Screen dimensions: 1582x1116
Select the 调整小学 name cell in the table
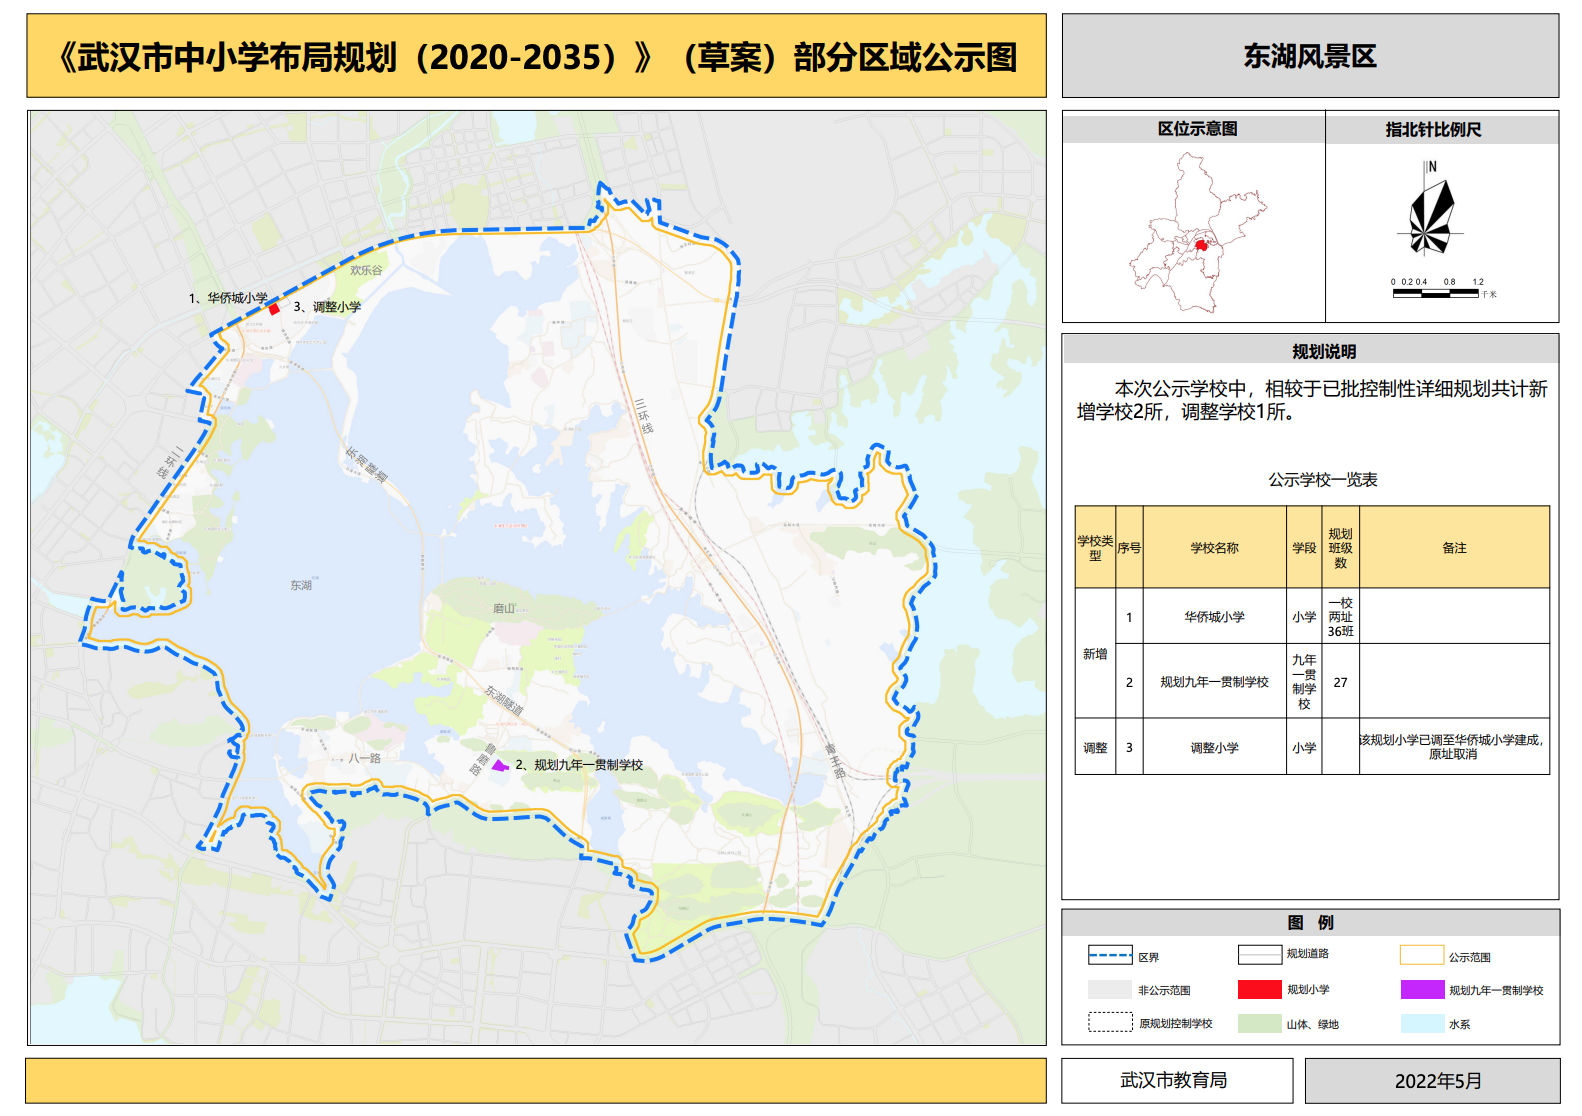1214,748
